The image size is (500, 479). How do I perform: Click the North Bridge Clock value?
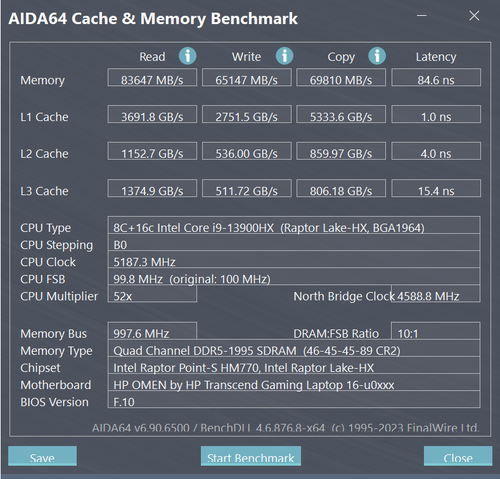click(x=436, y=294)
